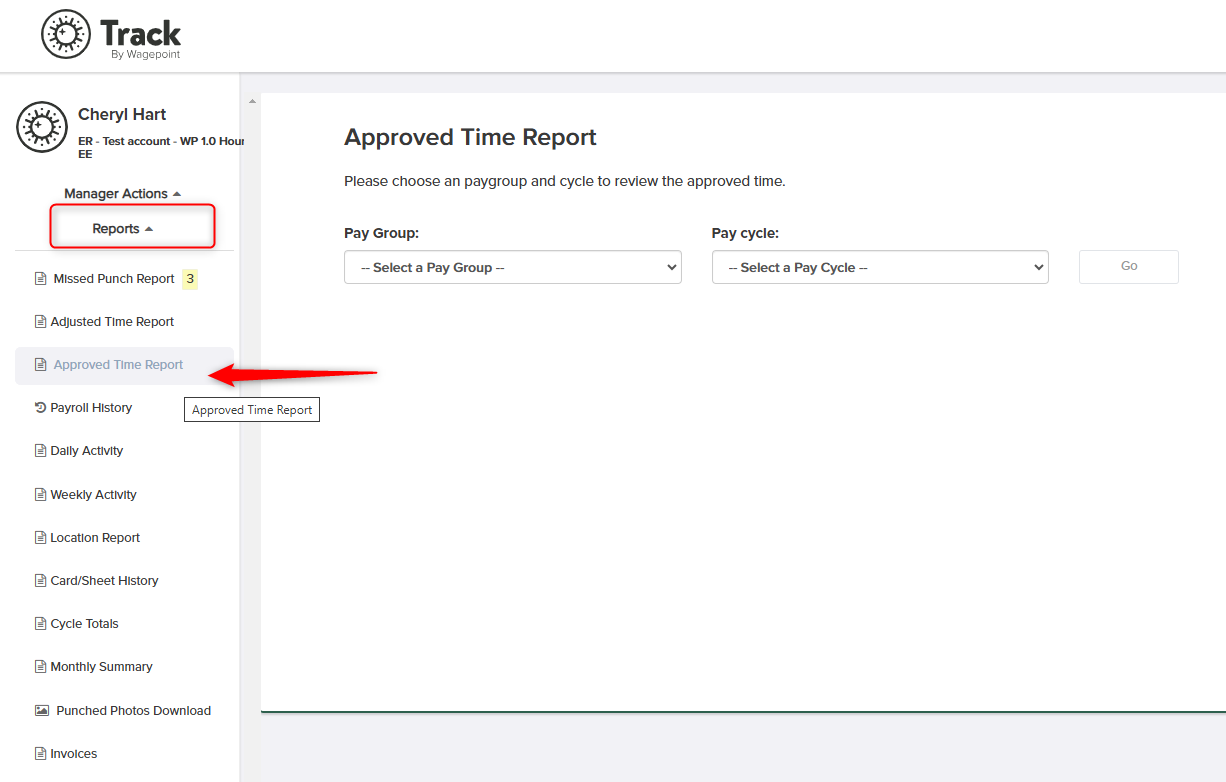Open the Select a Pay Group dropdown
The height and width of the screenshot is (782, 1226).
[513, 267]
